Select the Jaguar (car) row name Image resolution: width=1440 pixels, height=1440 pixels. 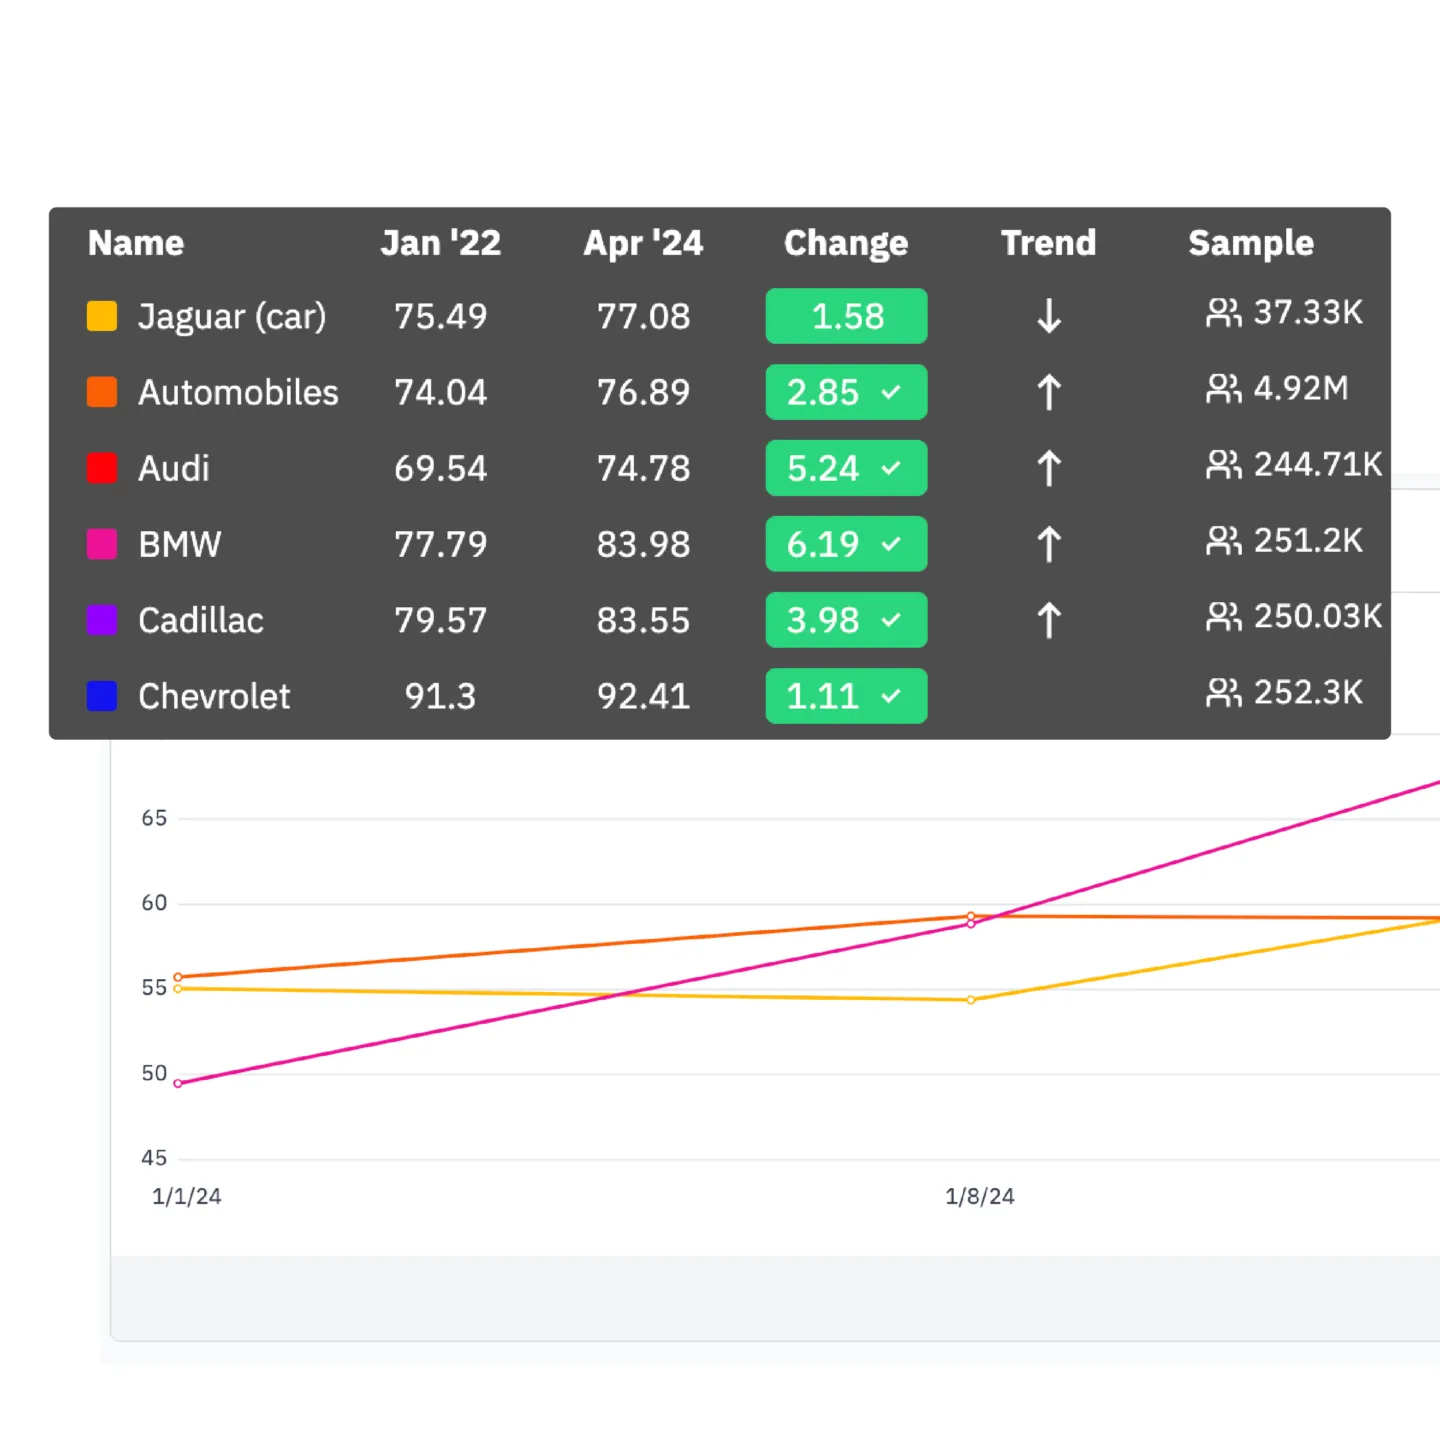point(232,316)
